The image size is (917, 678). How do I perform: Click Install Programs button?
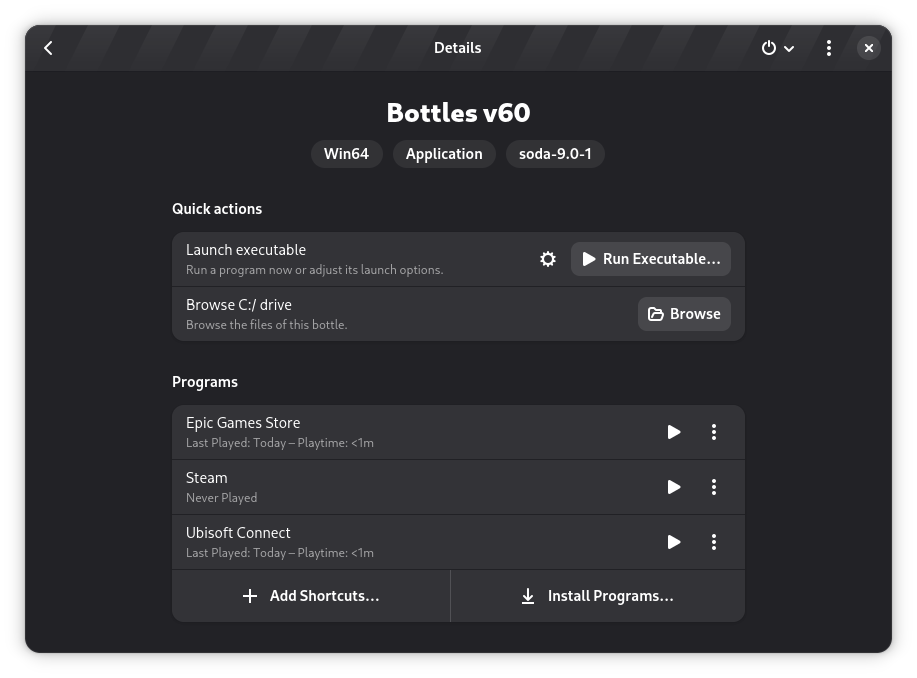click(597, 596)
